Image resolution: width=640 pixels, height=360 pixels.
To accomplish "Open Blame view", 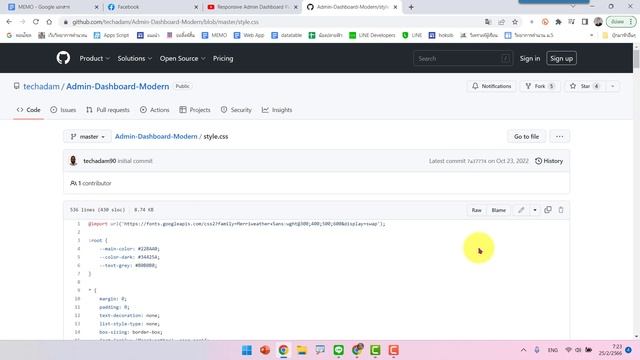I will 498,210.
